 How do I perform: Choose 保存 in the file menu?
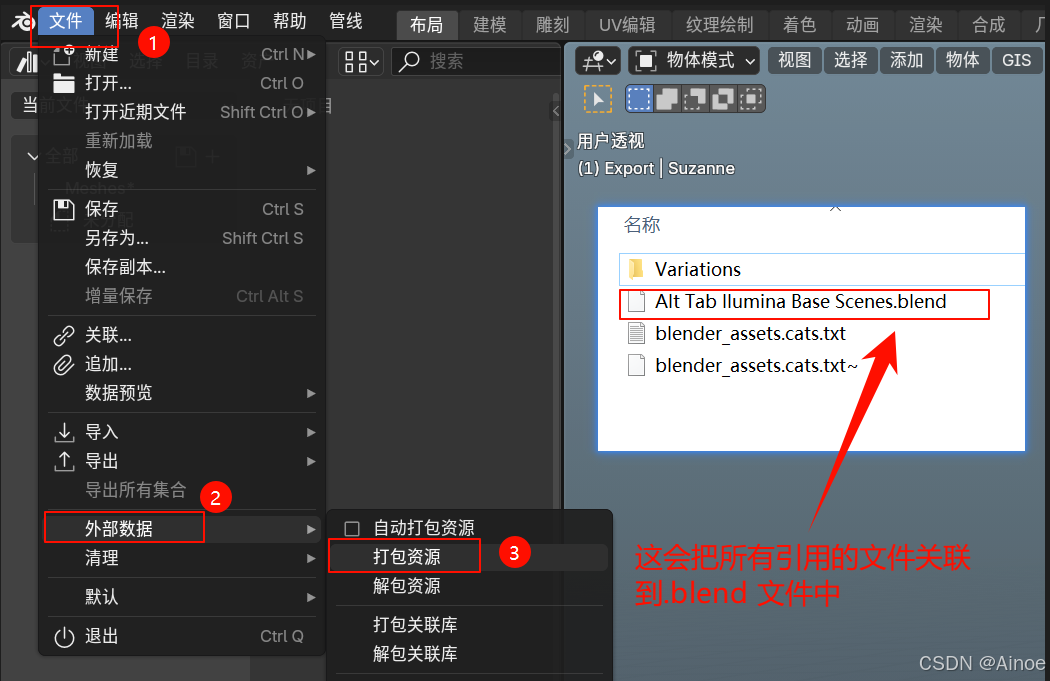[182, 209]
